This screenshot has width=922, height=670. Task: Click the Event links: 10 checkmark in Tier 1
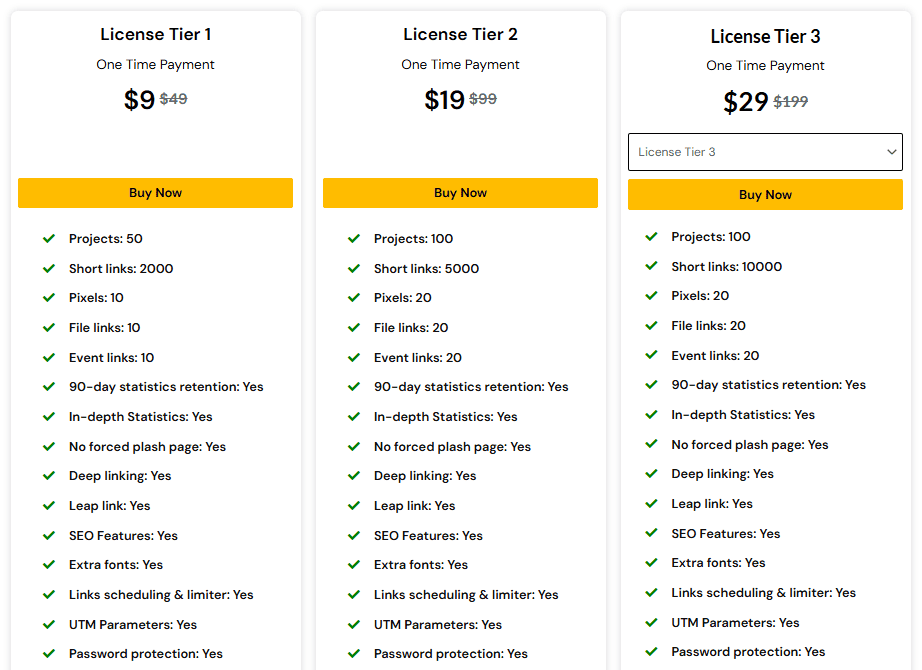click(49, 357)
